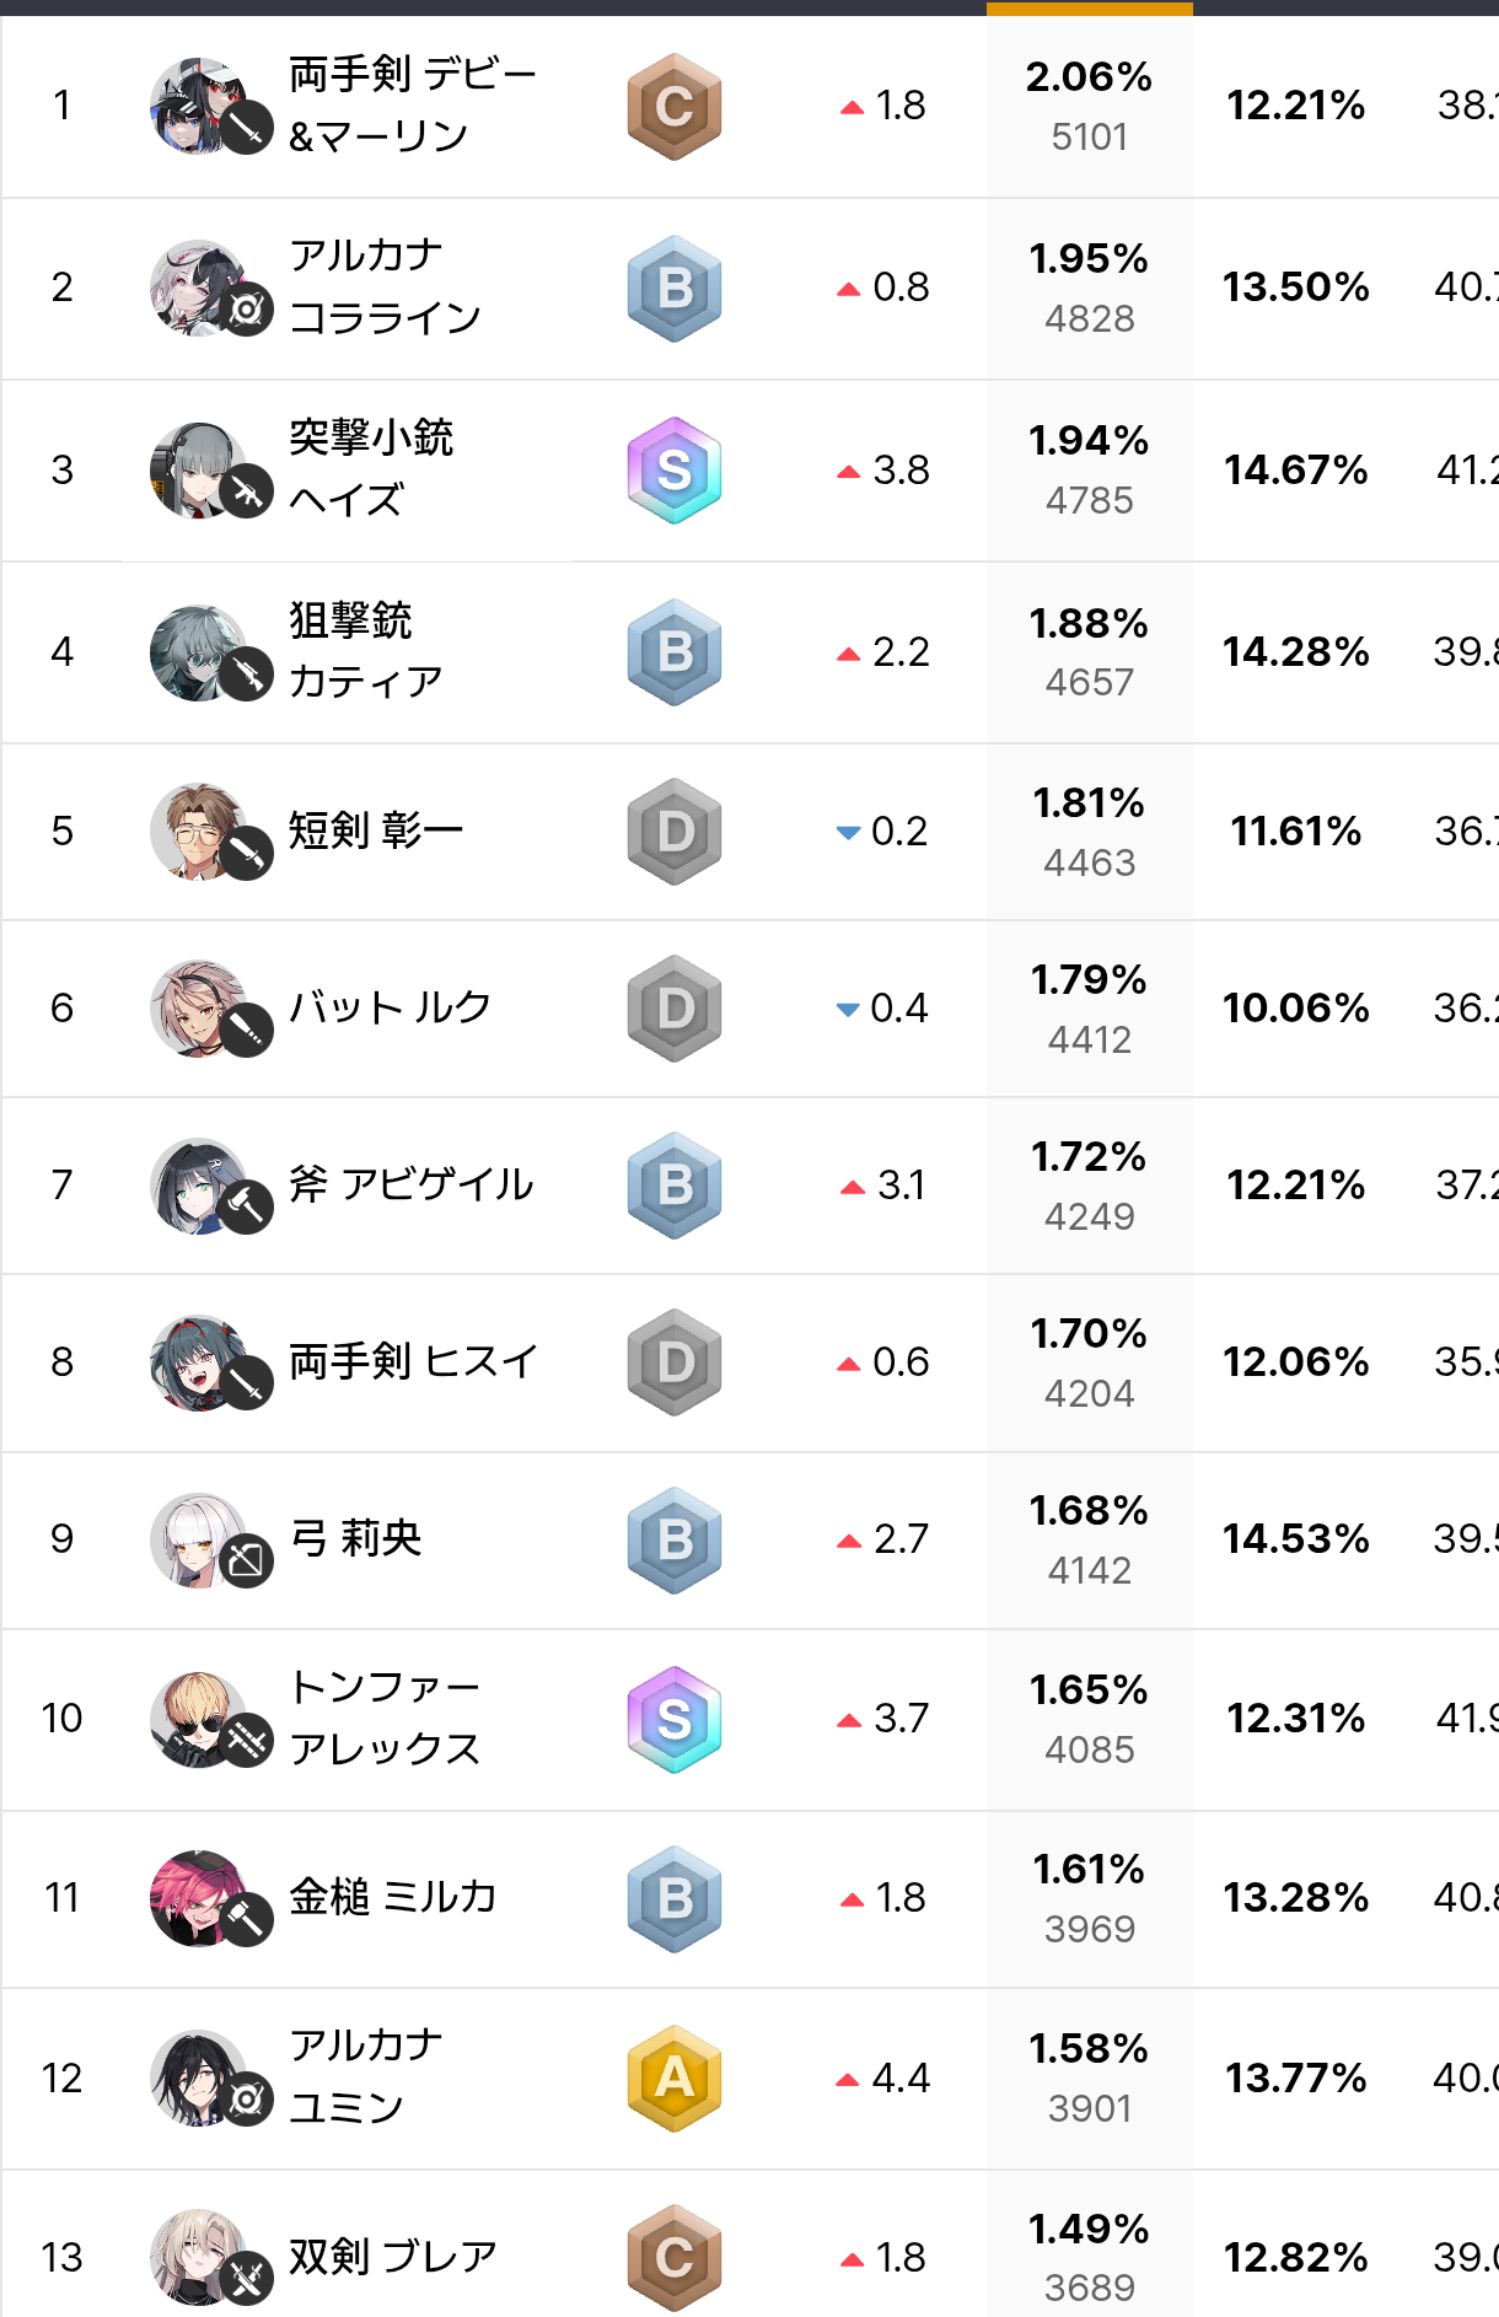The width and height of the screenshot is (1499, 2317).
Task: Click the S tier badge for アレックス
Action: (x=674, y=1719)
